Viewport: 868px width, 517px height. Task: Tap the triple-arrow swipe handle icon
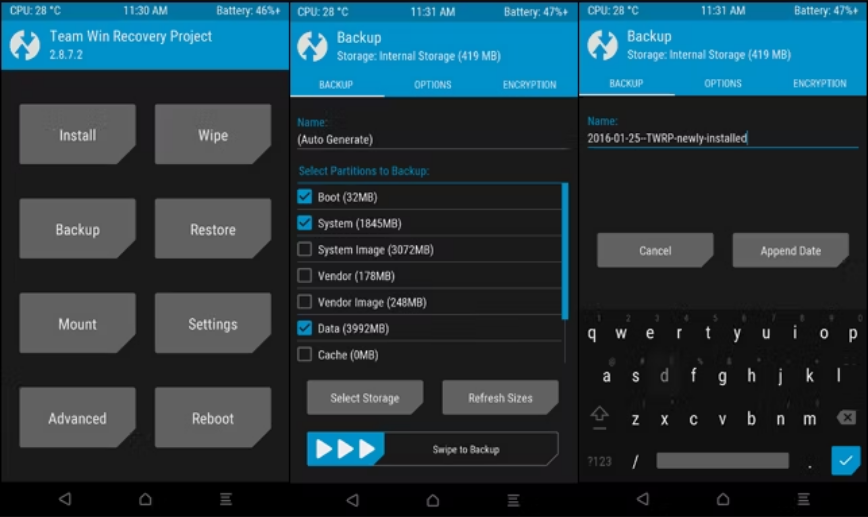coord(345,449)
